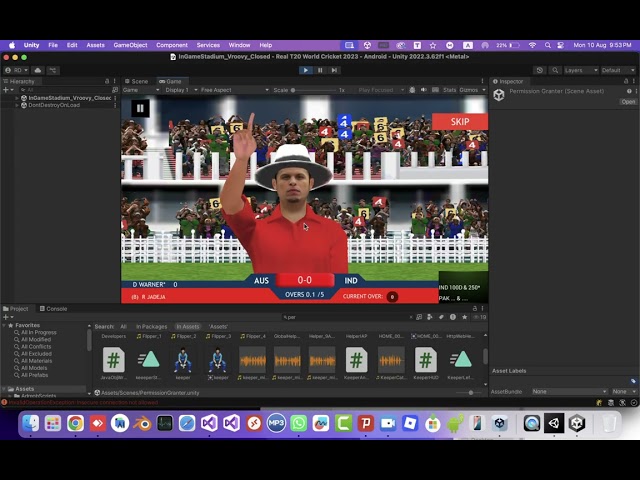
Task: Click the in-game pause button
Action: 140,108
